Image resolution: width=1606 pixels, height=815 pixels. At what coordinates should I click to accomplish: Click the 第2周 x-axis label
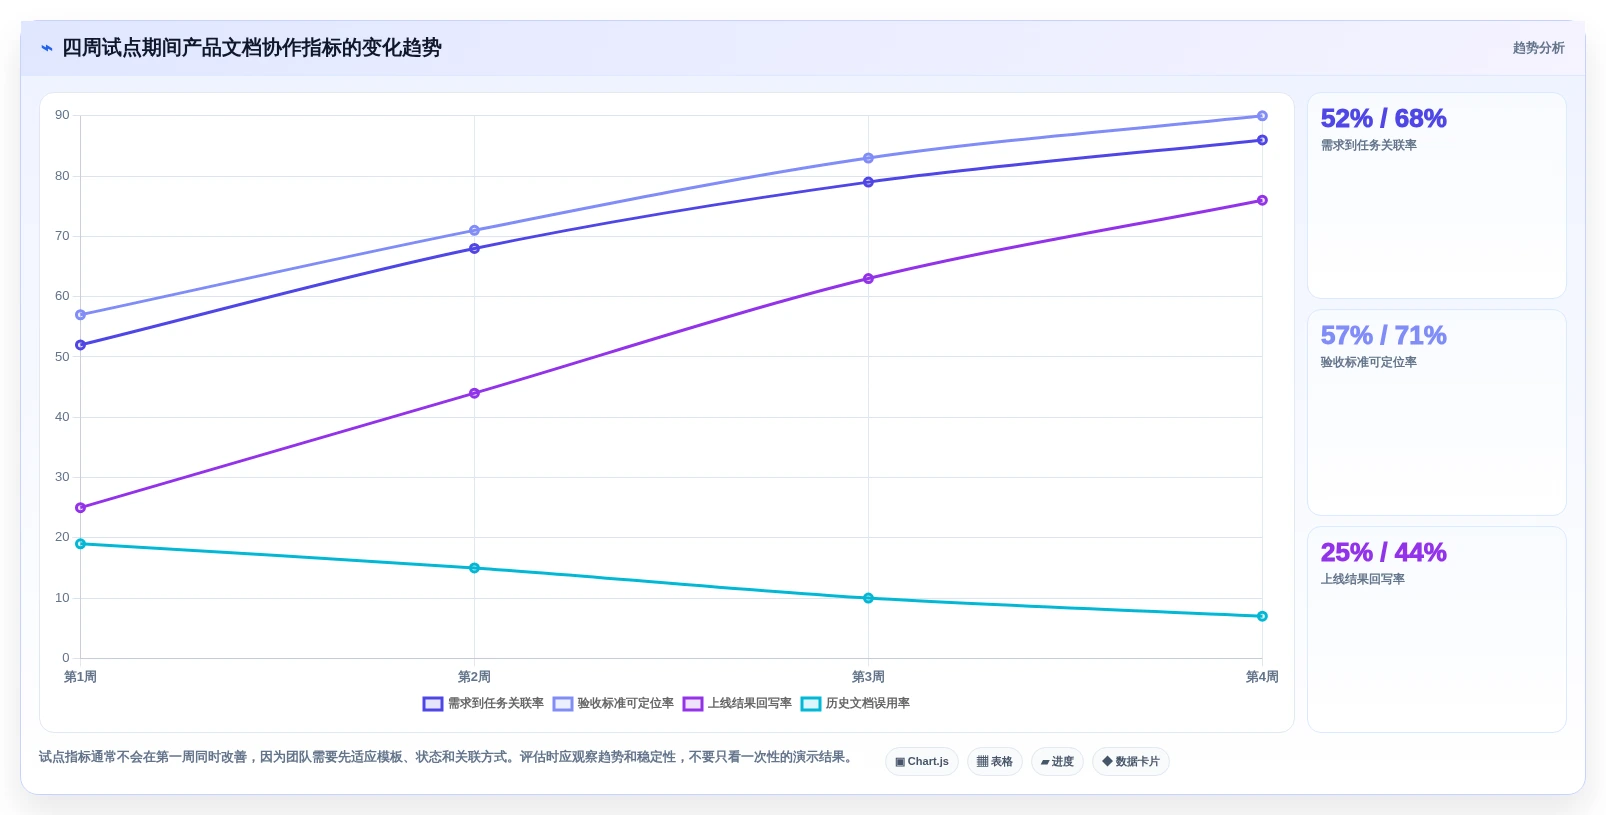[x=474, y=677]
